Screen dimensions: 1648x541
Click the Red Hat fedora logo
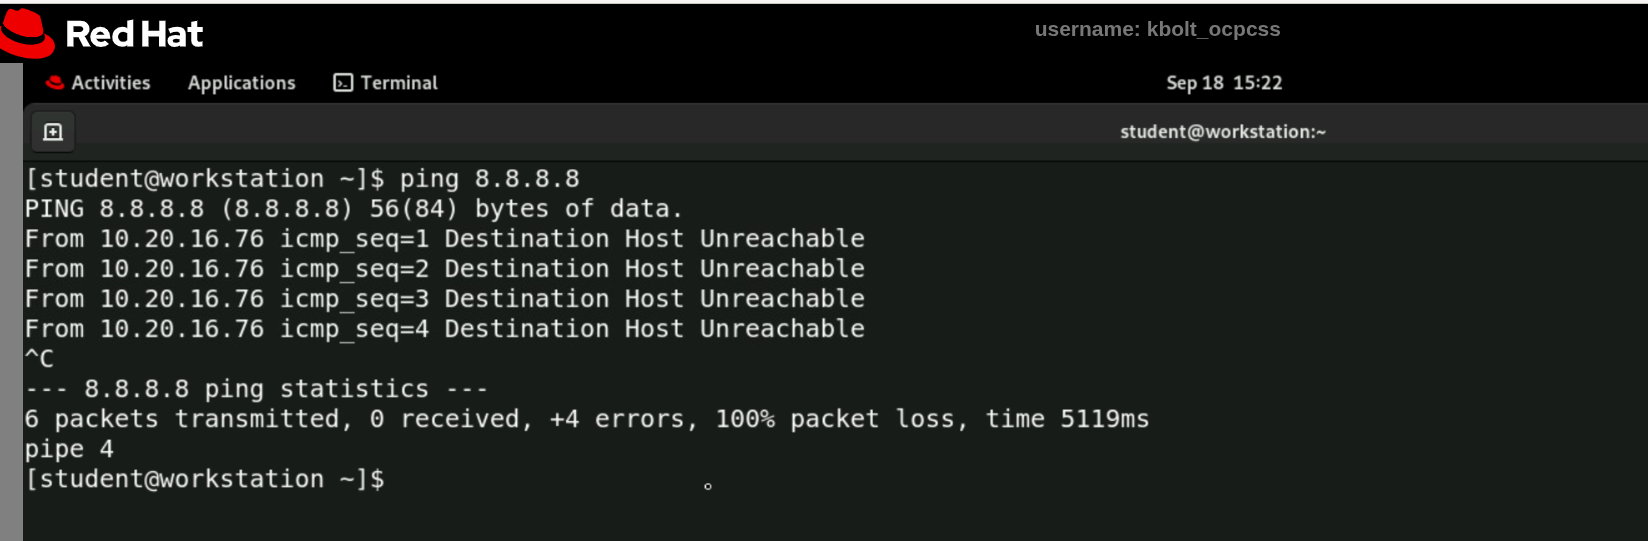coord(27,33)
